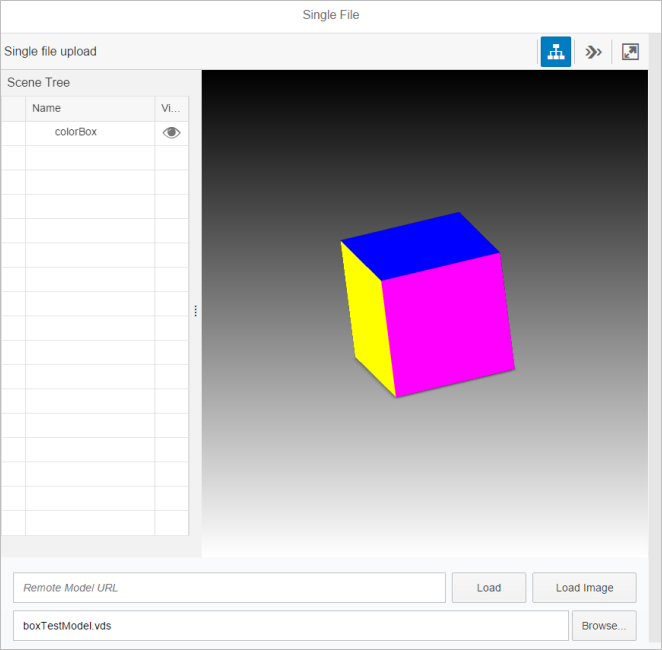Click first empty row below colorBox
Image resolution: width=662 pixels, height=650 pixels.
(90, 158)
